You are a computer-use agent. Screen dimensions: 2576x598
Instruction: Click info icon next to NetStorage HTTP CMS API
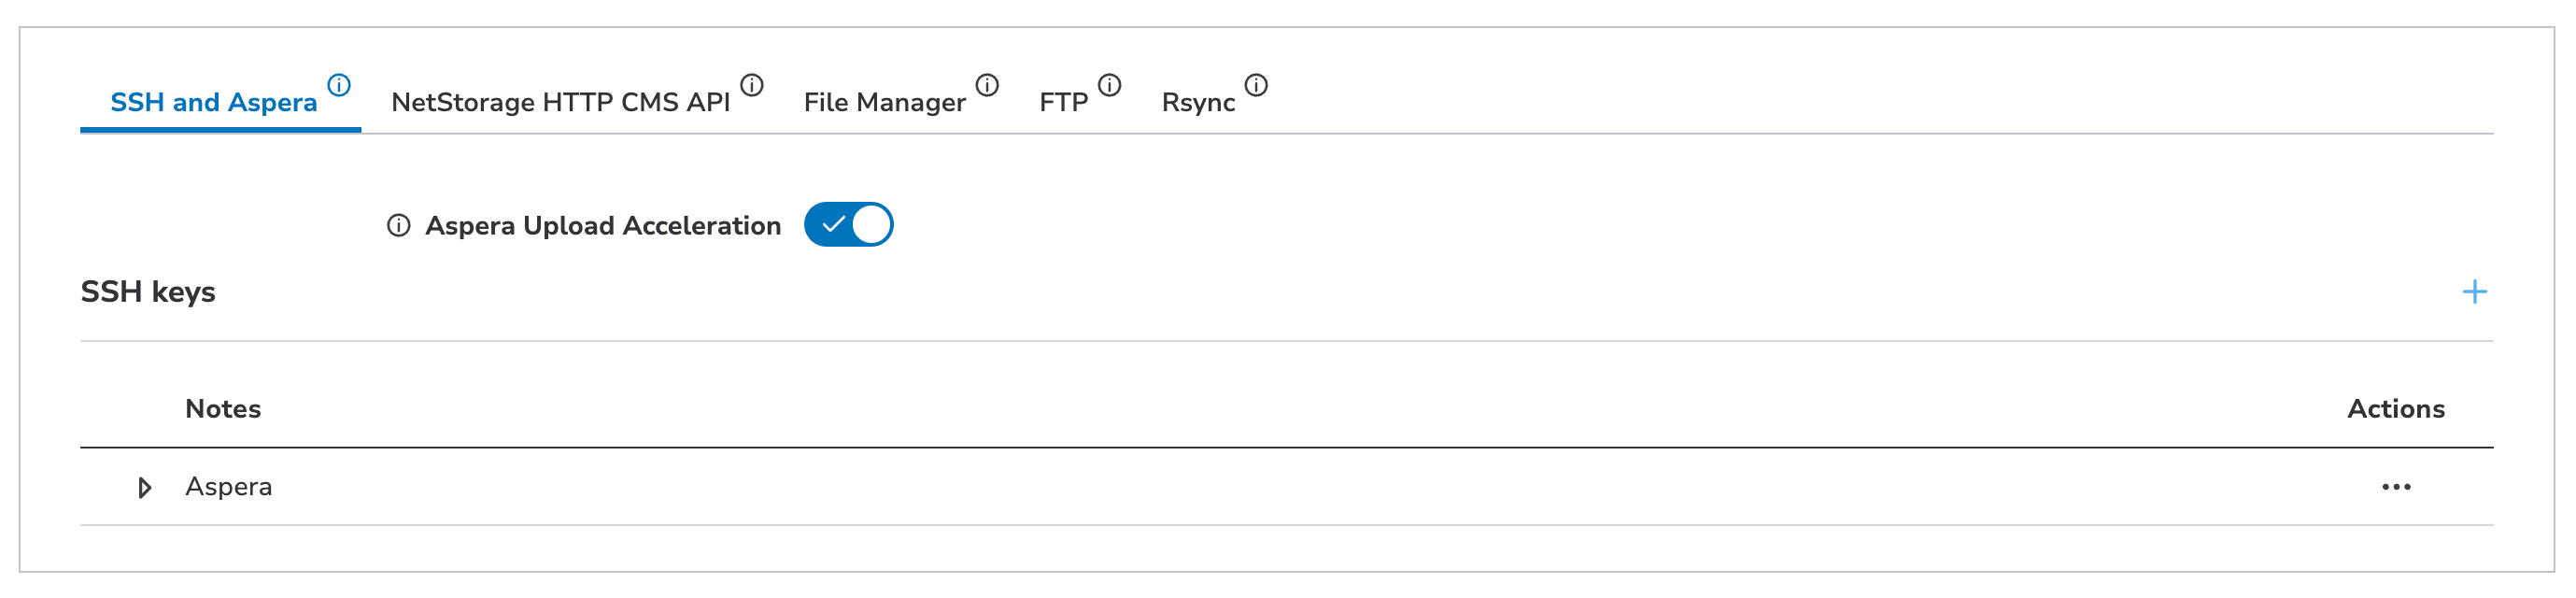[752, 85]
